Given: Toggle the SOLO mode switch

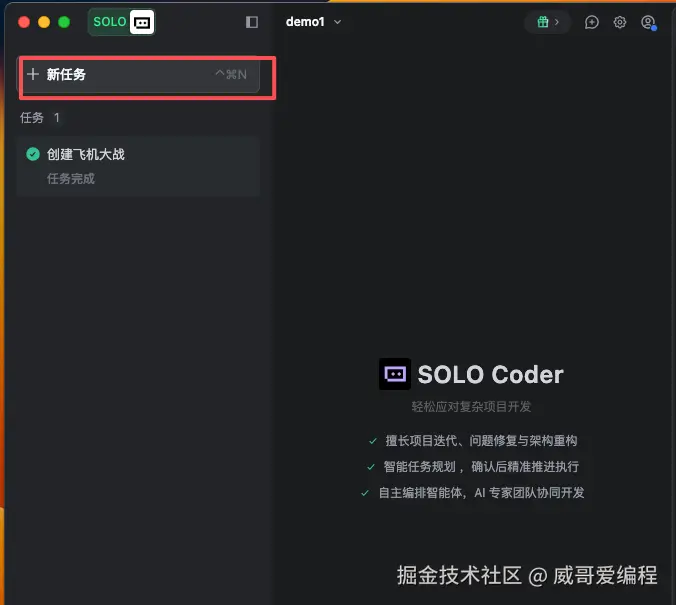Looking at the screenshot, I should [122, 22].
